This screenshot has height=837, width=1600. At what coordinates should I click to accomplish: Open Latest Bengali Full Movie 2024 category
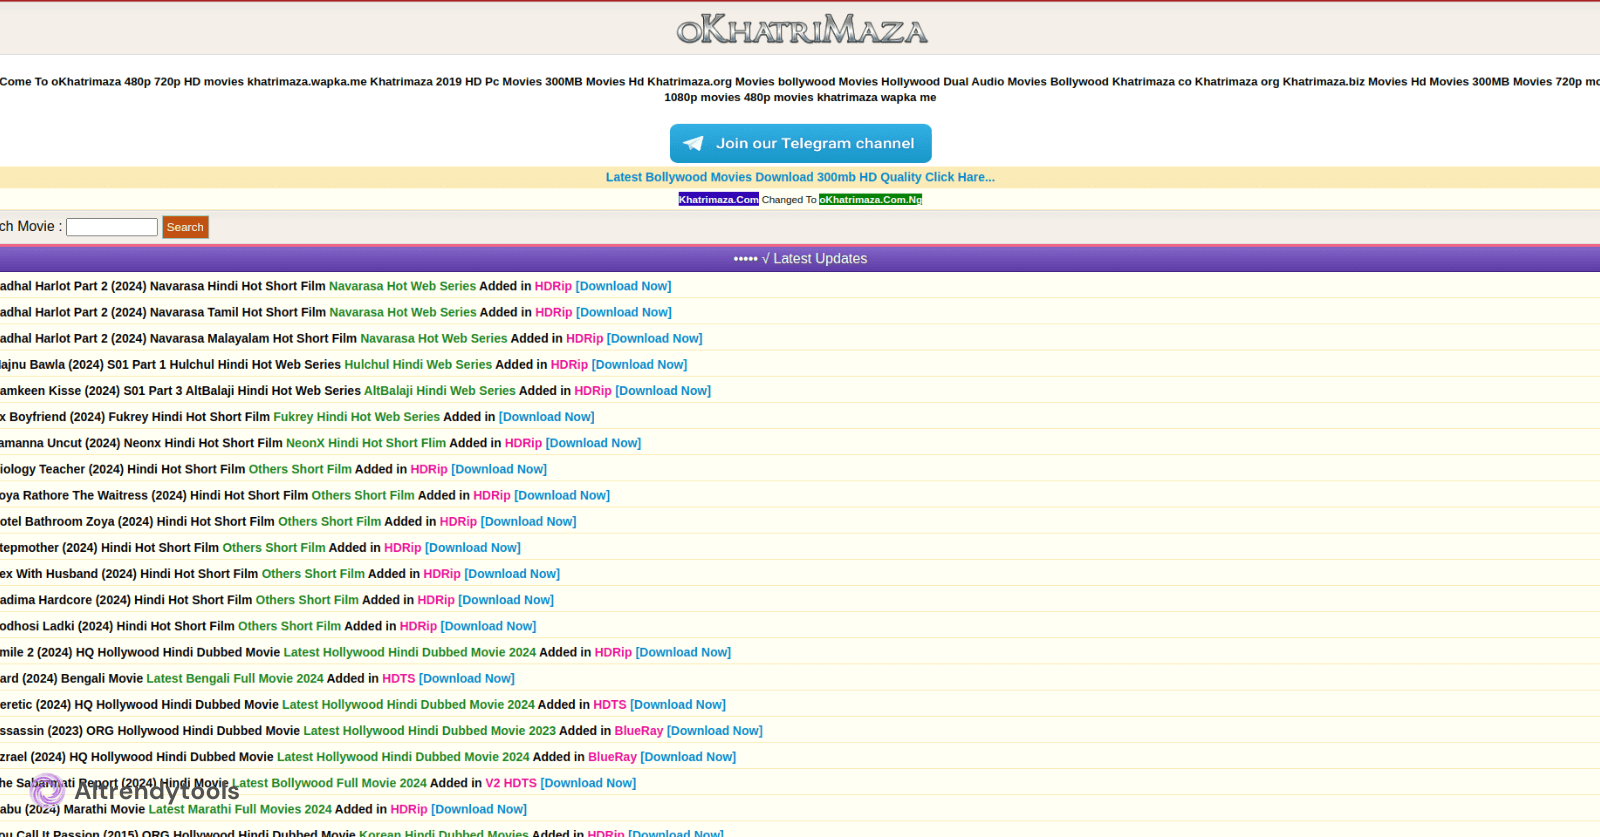[235, 678]
